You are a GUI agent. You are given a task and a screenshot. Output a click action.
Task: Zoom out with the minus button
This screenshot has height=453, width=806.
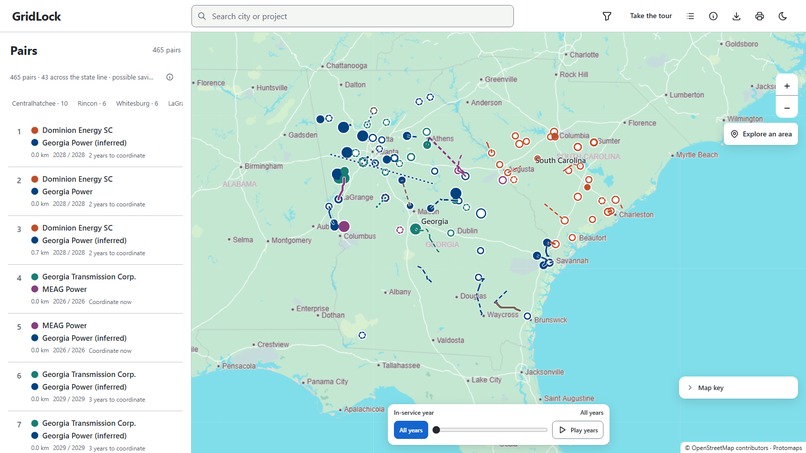786,108
